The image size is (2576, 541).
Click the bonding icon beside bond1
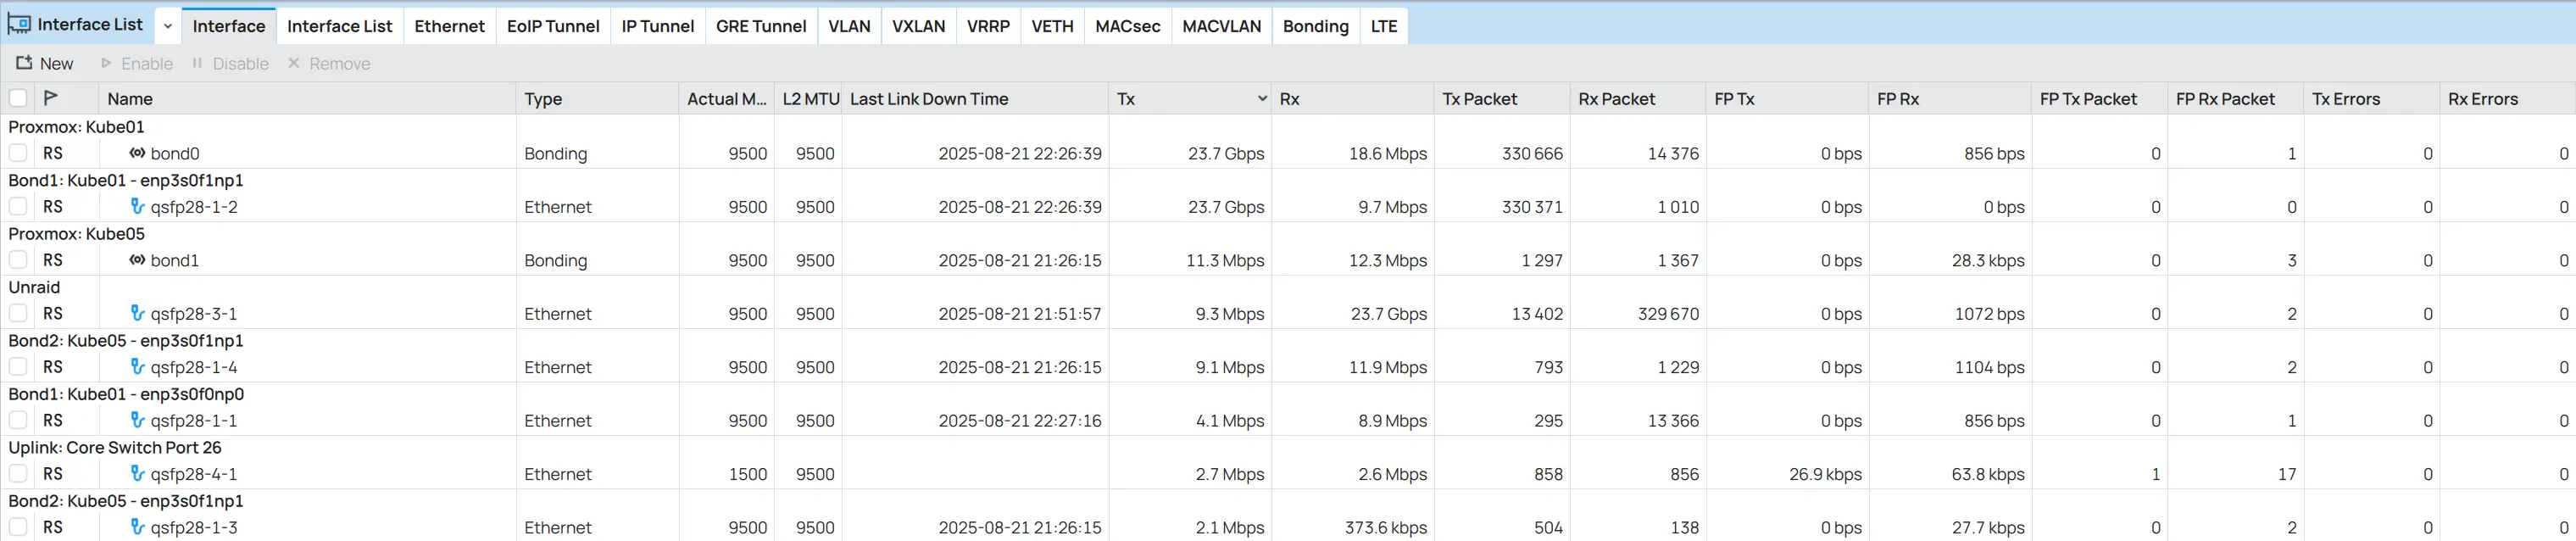click(x=137, y=260)
